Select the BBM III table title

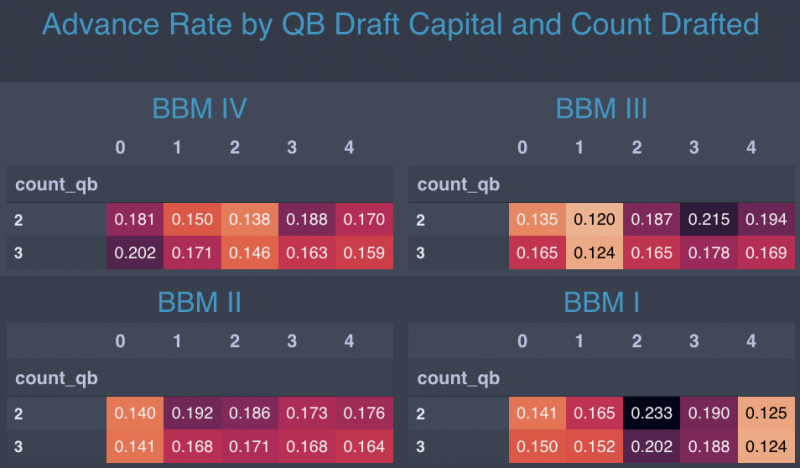[601, 108]
